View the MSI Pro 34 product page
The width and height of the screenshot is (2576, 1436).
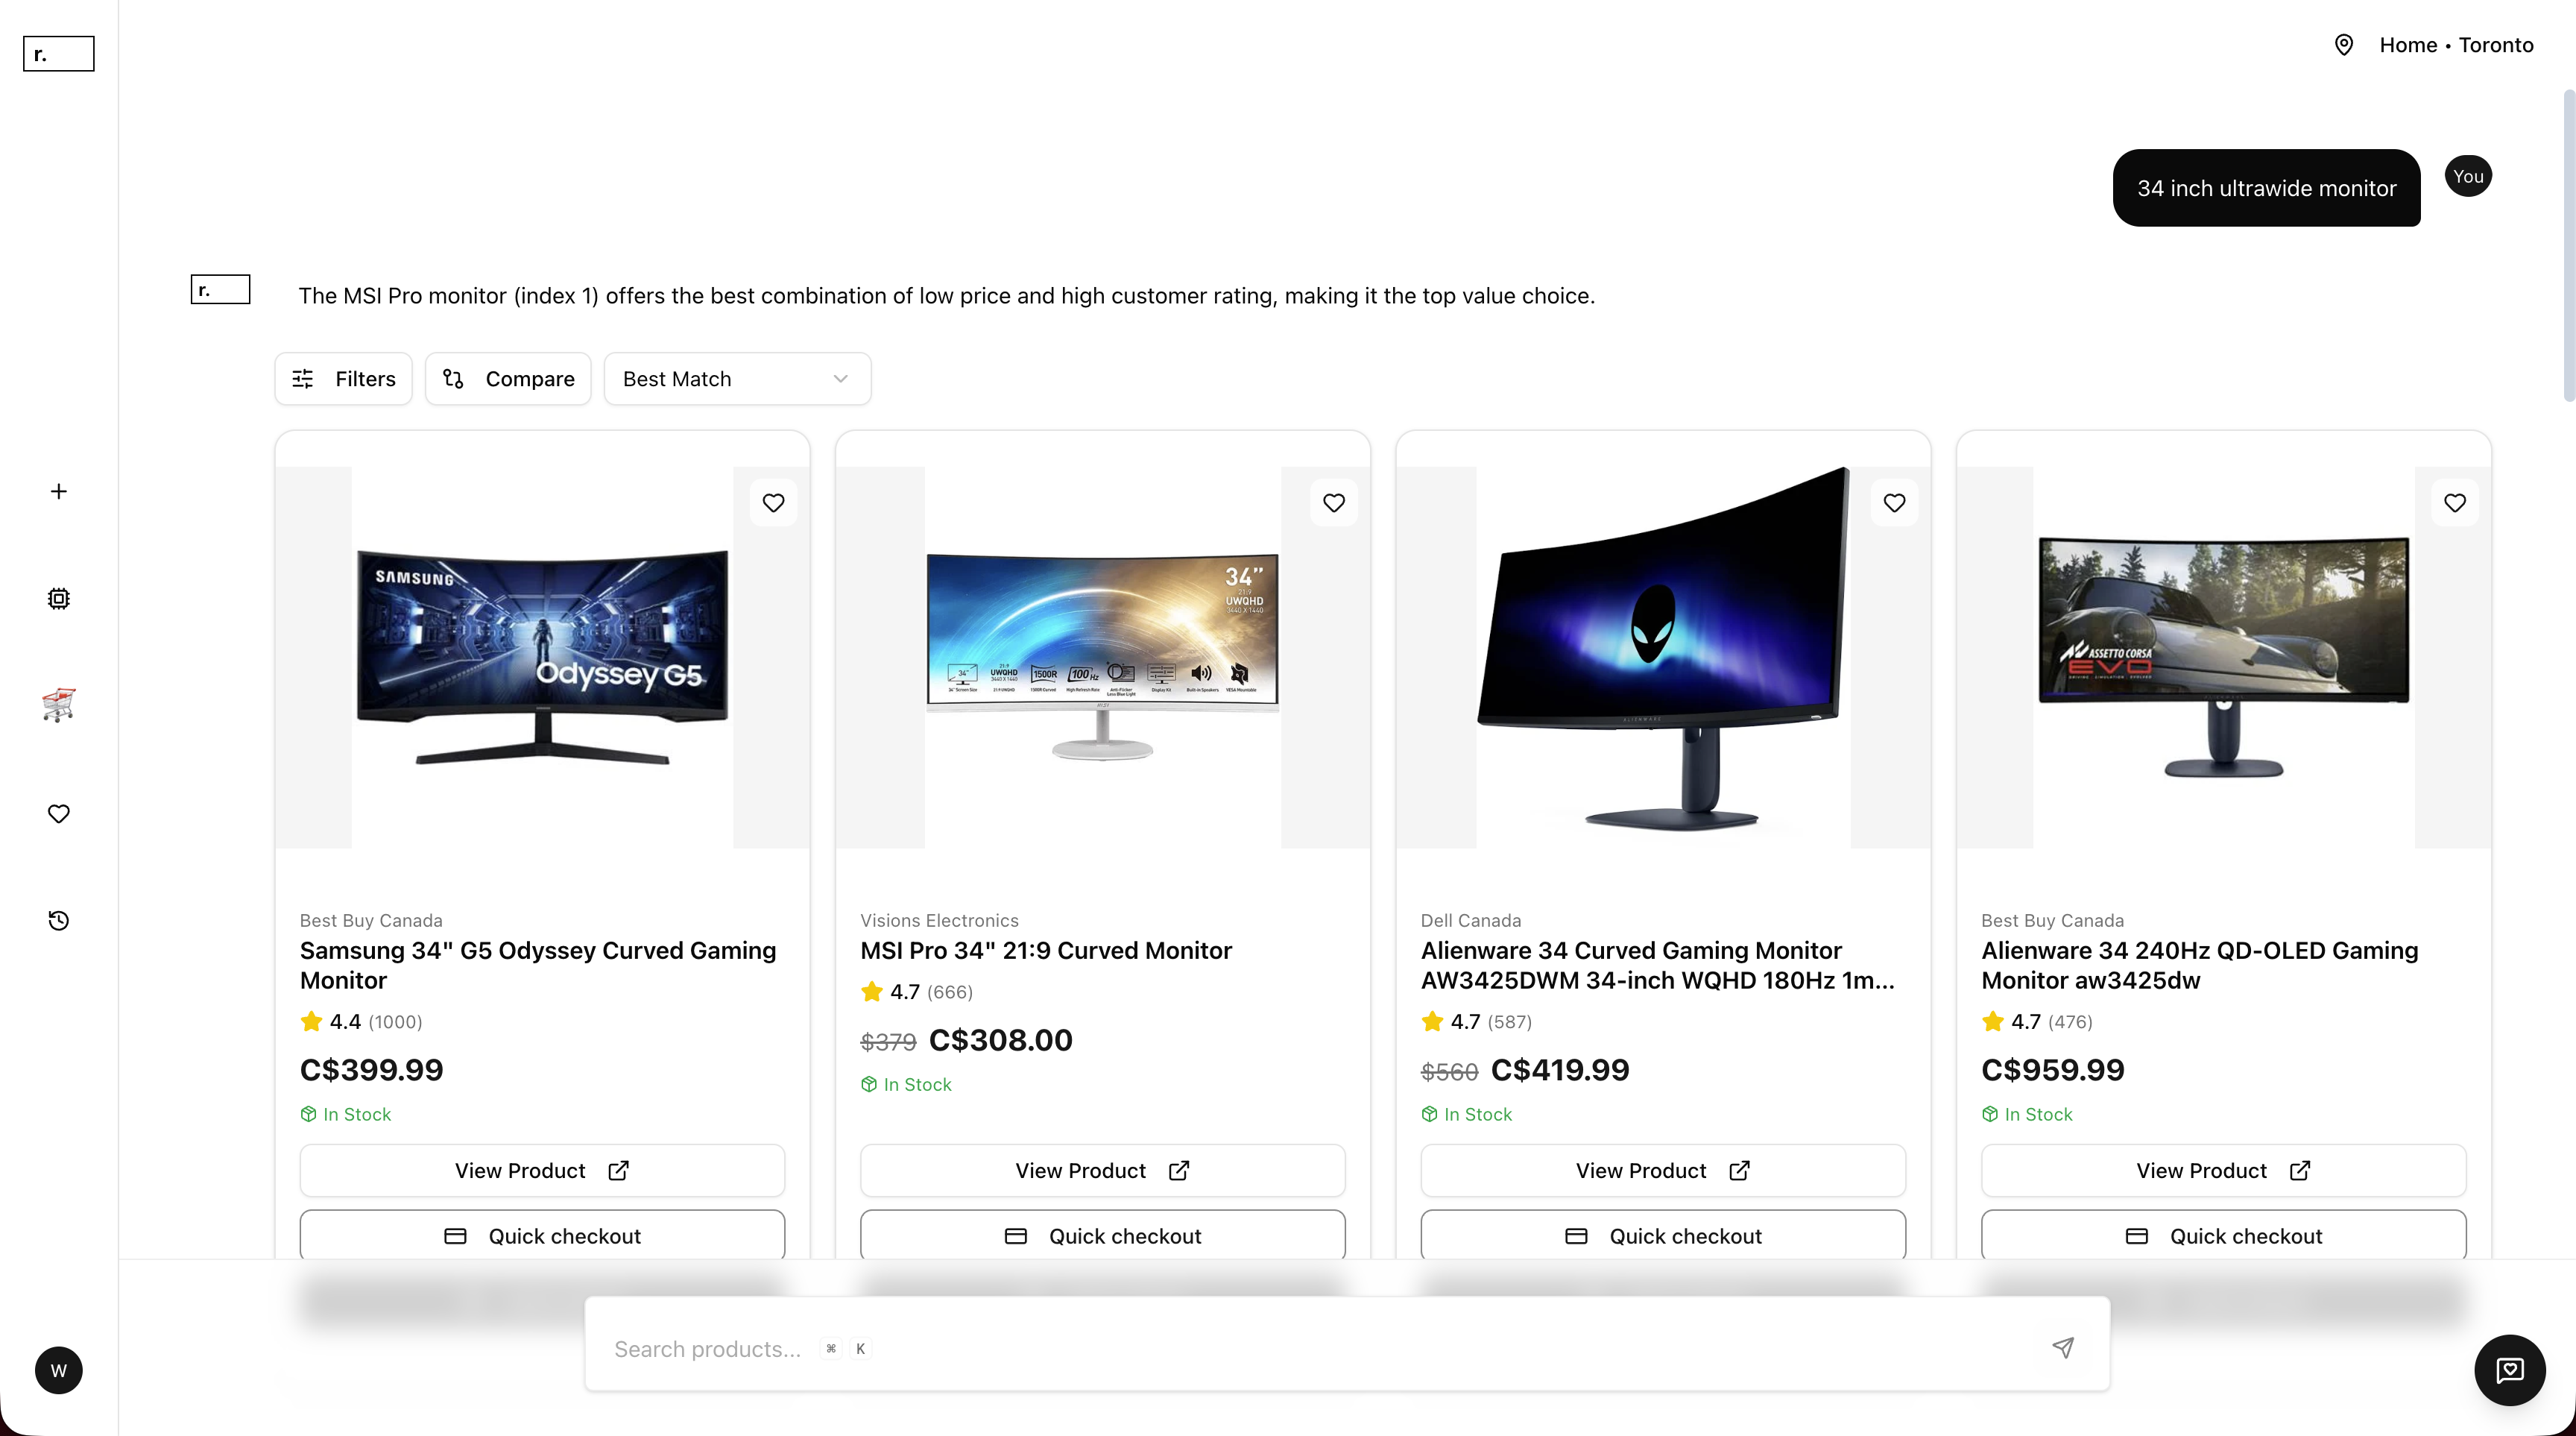click(x=1101, y=1170)
